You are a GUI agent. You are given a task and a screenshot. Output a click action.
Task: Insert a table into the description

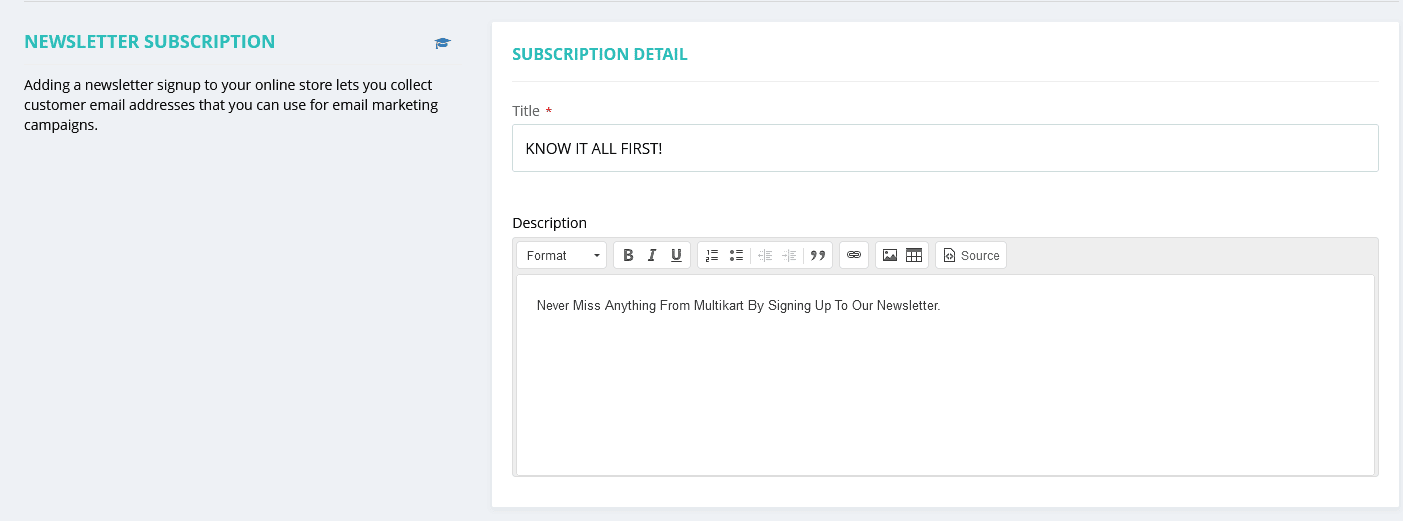click(913, 255)
